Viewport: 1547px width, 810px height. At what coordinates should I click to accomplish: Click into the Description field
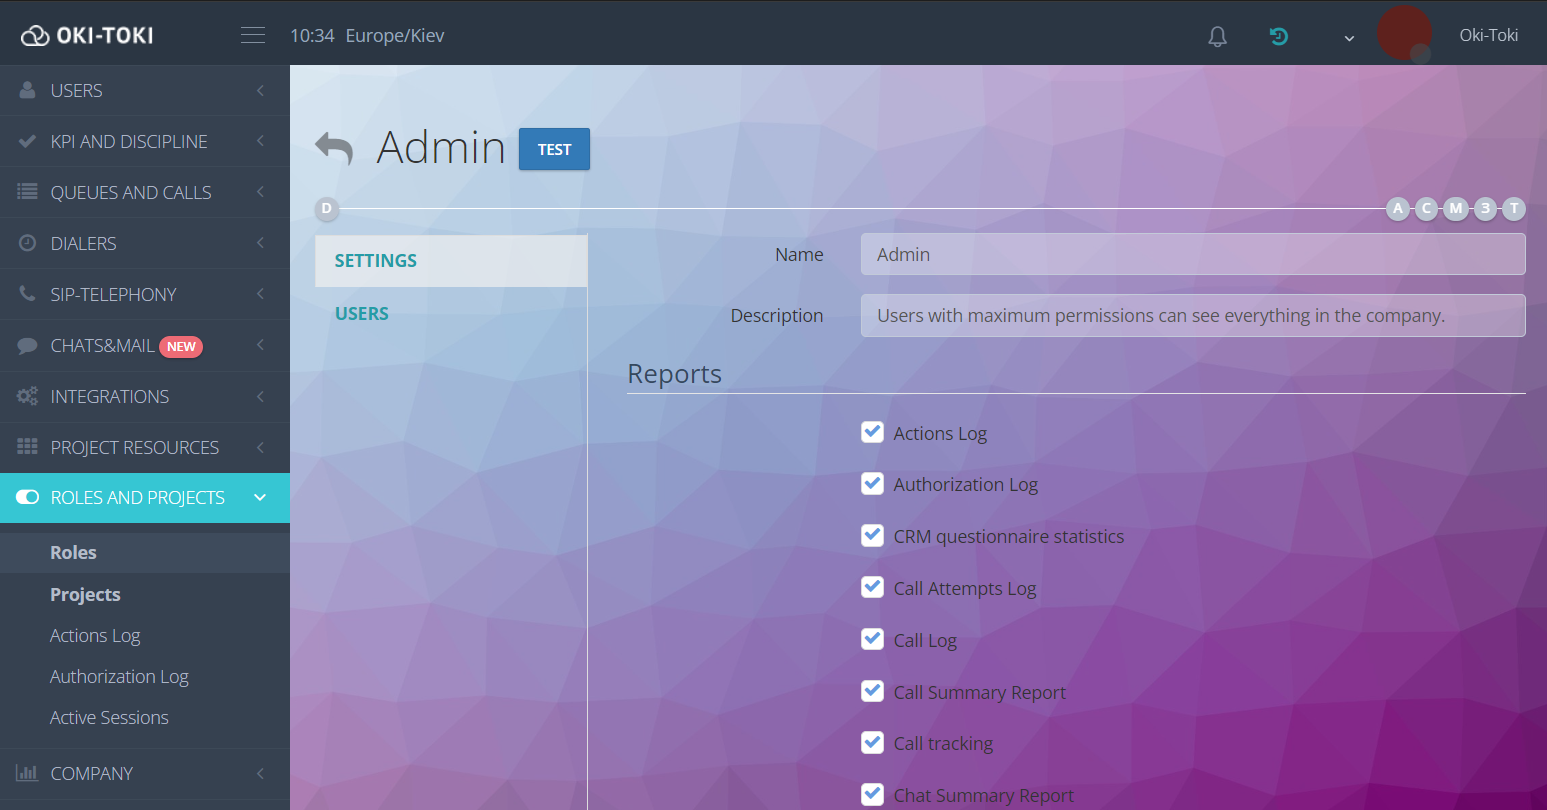(x=1193, y=315)
